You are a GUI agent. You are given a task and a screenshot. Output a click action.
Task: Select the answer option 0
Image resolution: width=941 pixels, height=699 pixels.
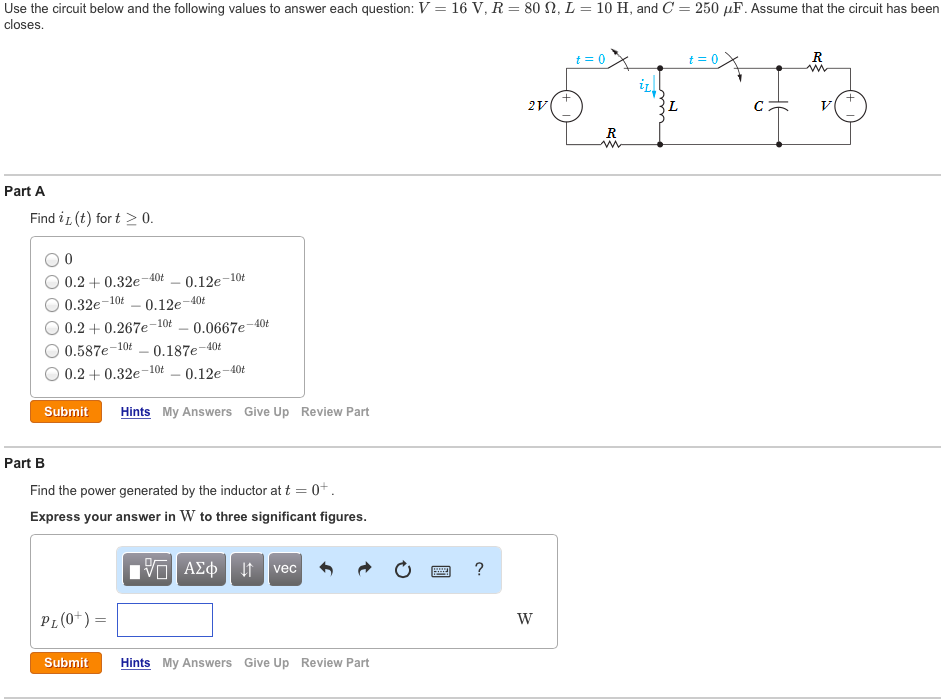pos(52,259)
